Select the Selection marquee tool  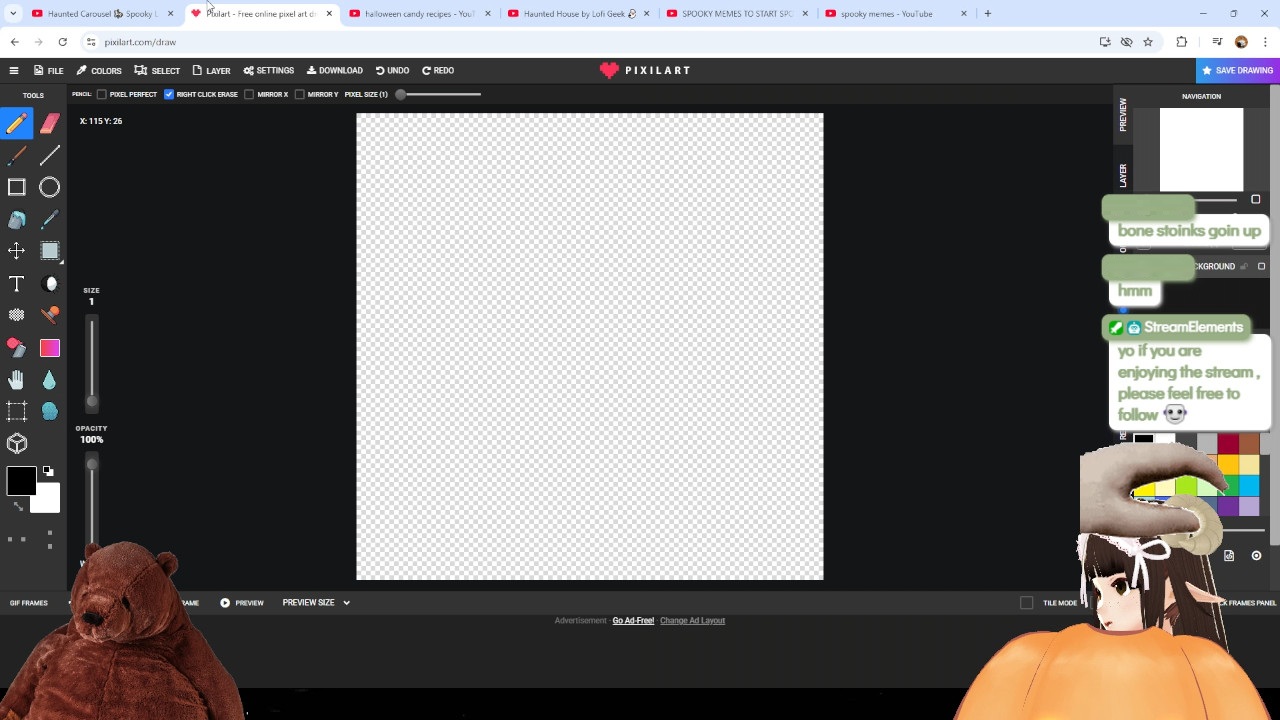tap(50, 251)
